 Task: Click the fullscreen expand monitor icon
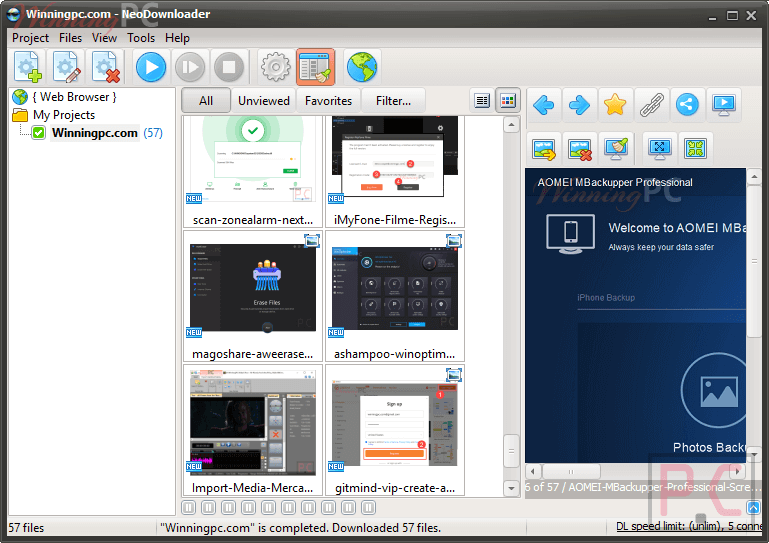pyautogui.click(x=659, y=149)
